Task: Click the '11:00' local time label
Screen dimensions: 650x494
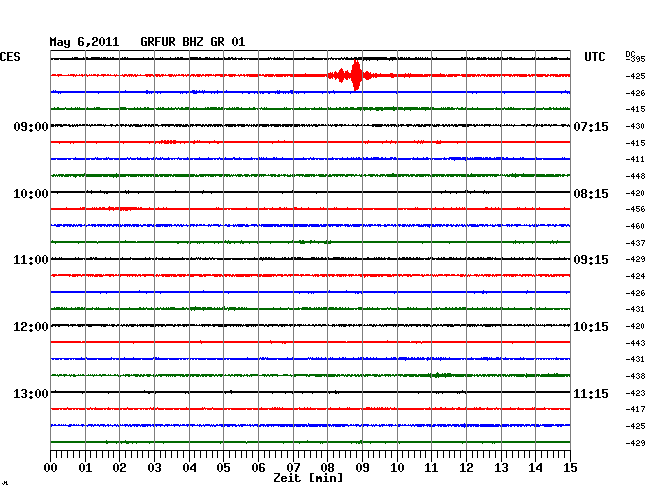Action: tap(31, 260)
